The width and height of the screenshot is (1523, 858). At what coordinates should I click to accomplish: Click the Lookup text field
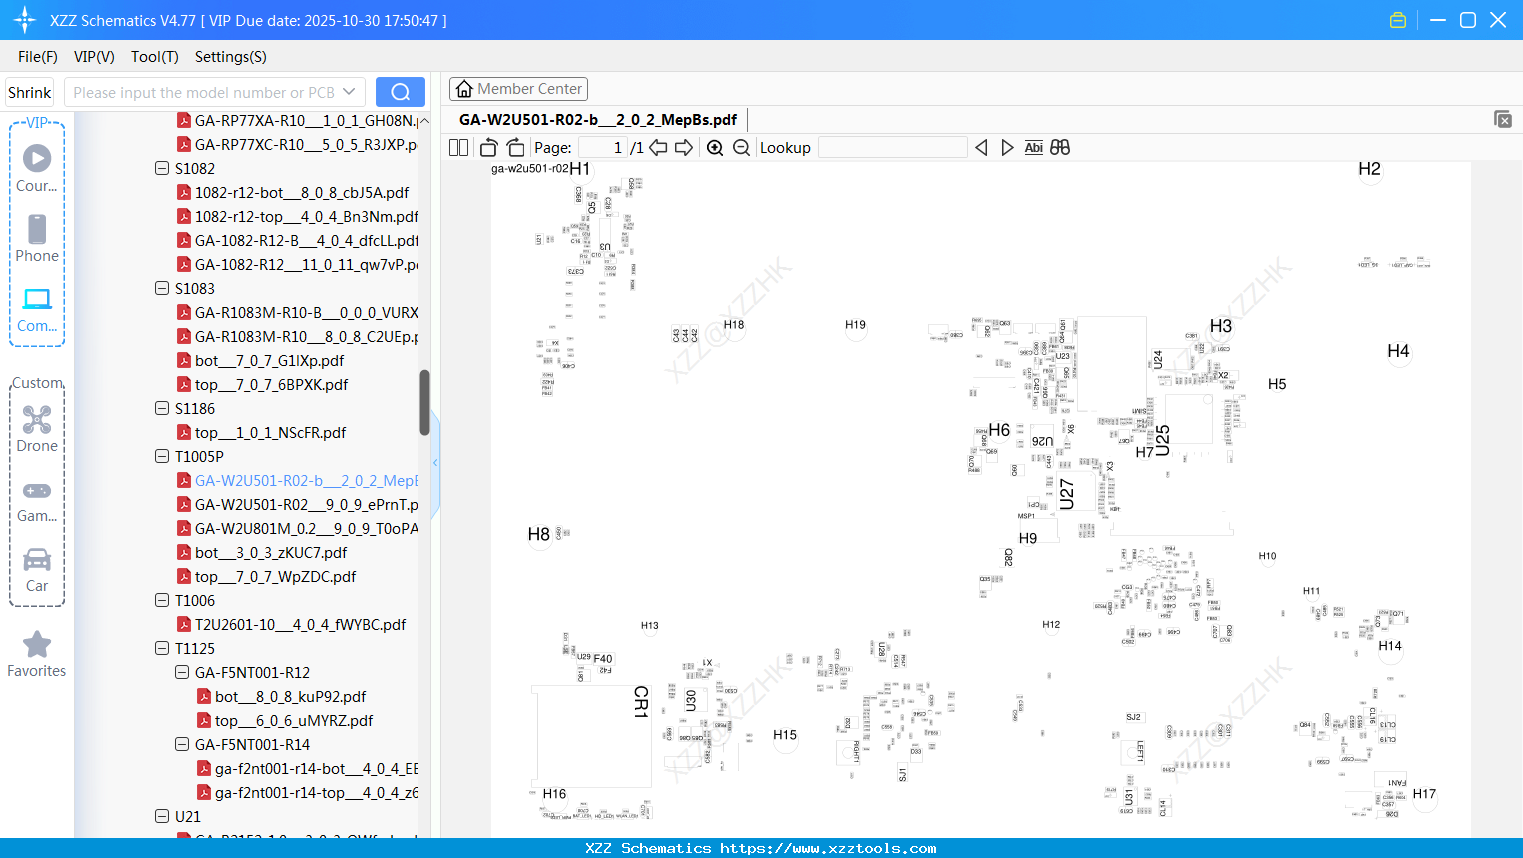[x=893, y=147]
